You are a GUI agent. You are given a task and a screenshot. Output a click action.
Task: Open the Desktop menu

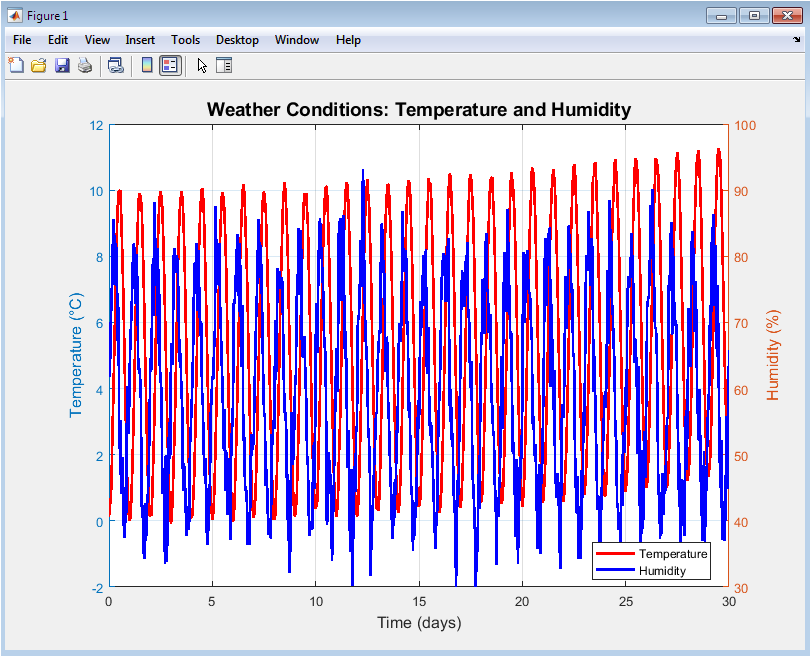(x=237, y=40)
